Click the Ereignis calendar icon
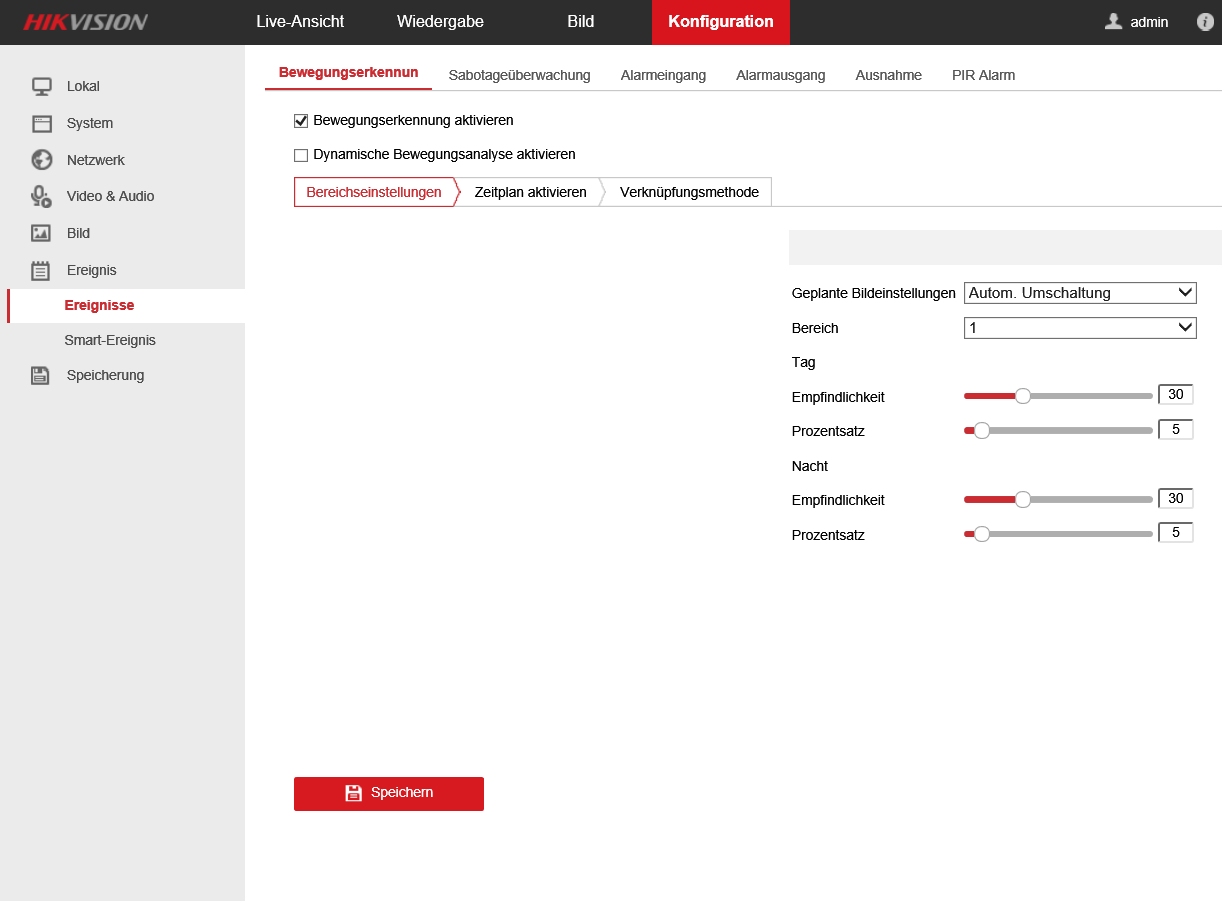 [41, 271]
